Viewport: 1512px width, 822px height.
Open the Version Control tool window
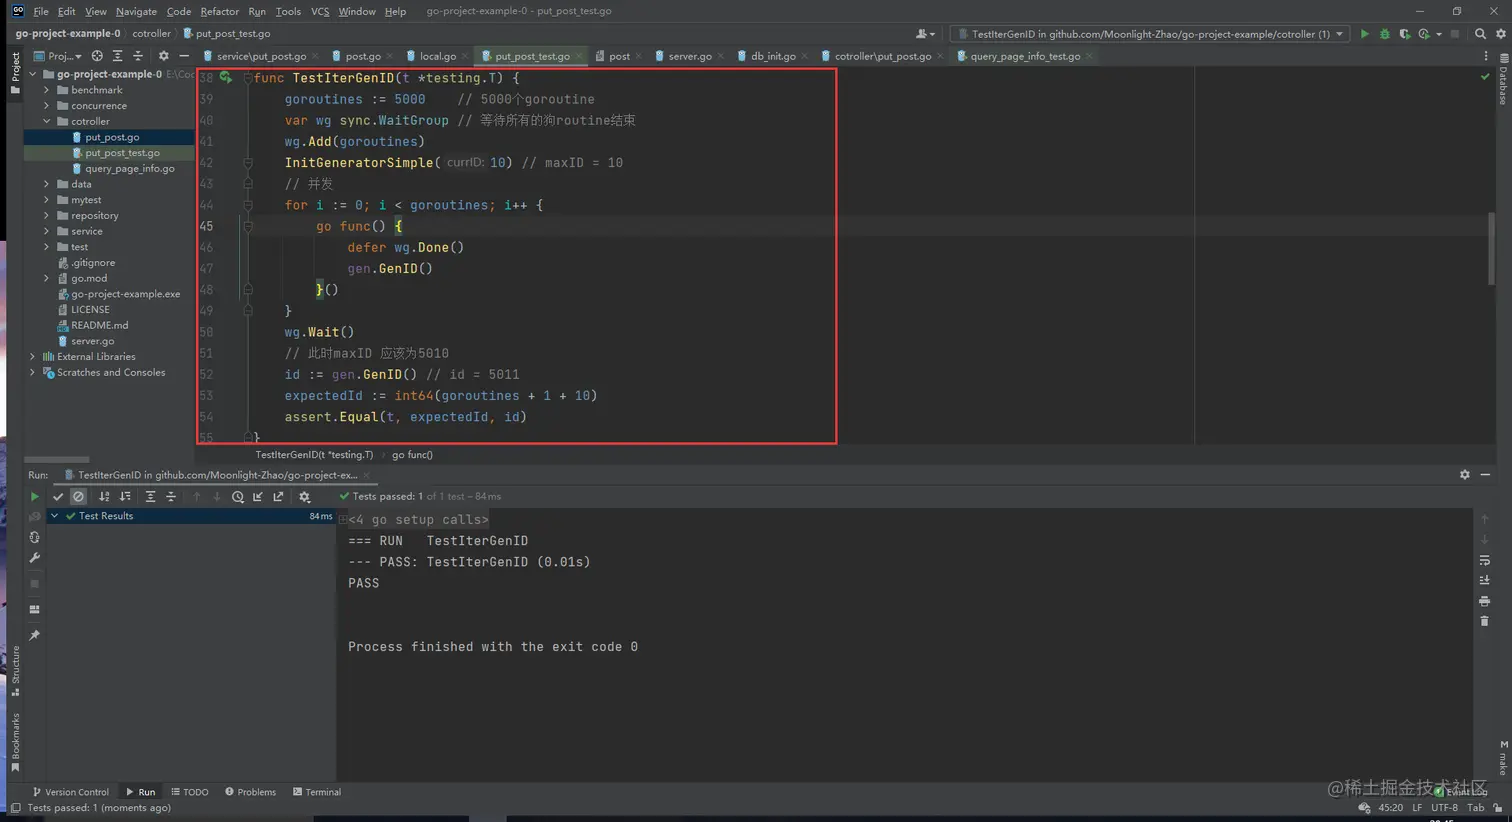pyautogui.click(x=70, y=792)
